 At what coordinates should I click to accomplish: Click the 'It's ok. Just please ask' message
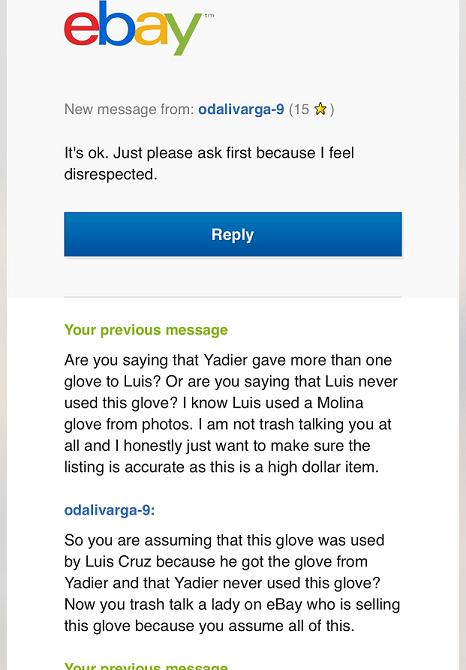209,164
